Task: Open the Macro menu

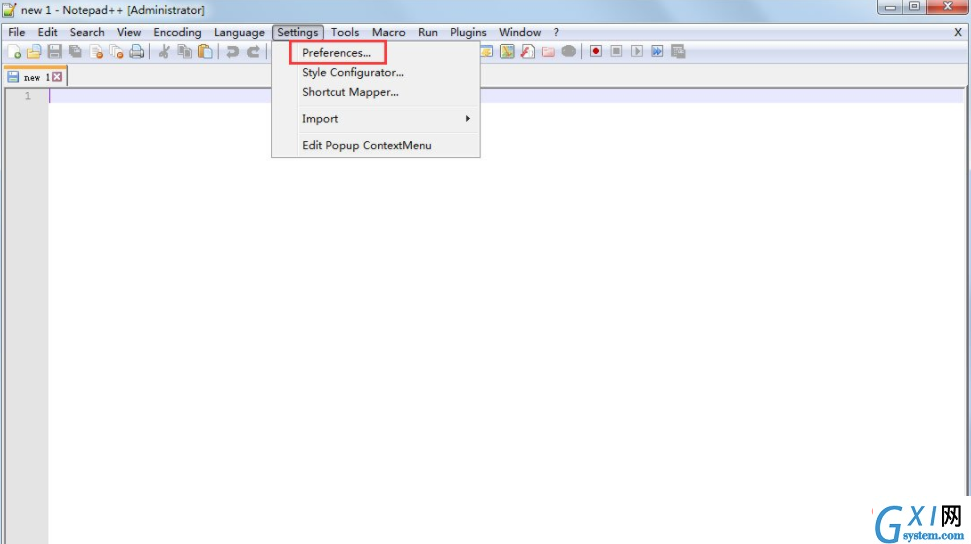Action: tap(388, 32)
